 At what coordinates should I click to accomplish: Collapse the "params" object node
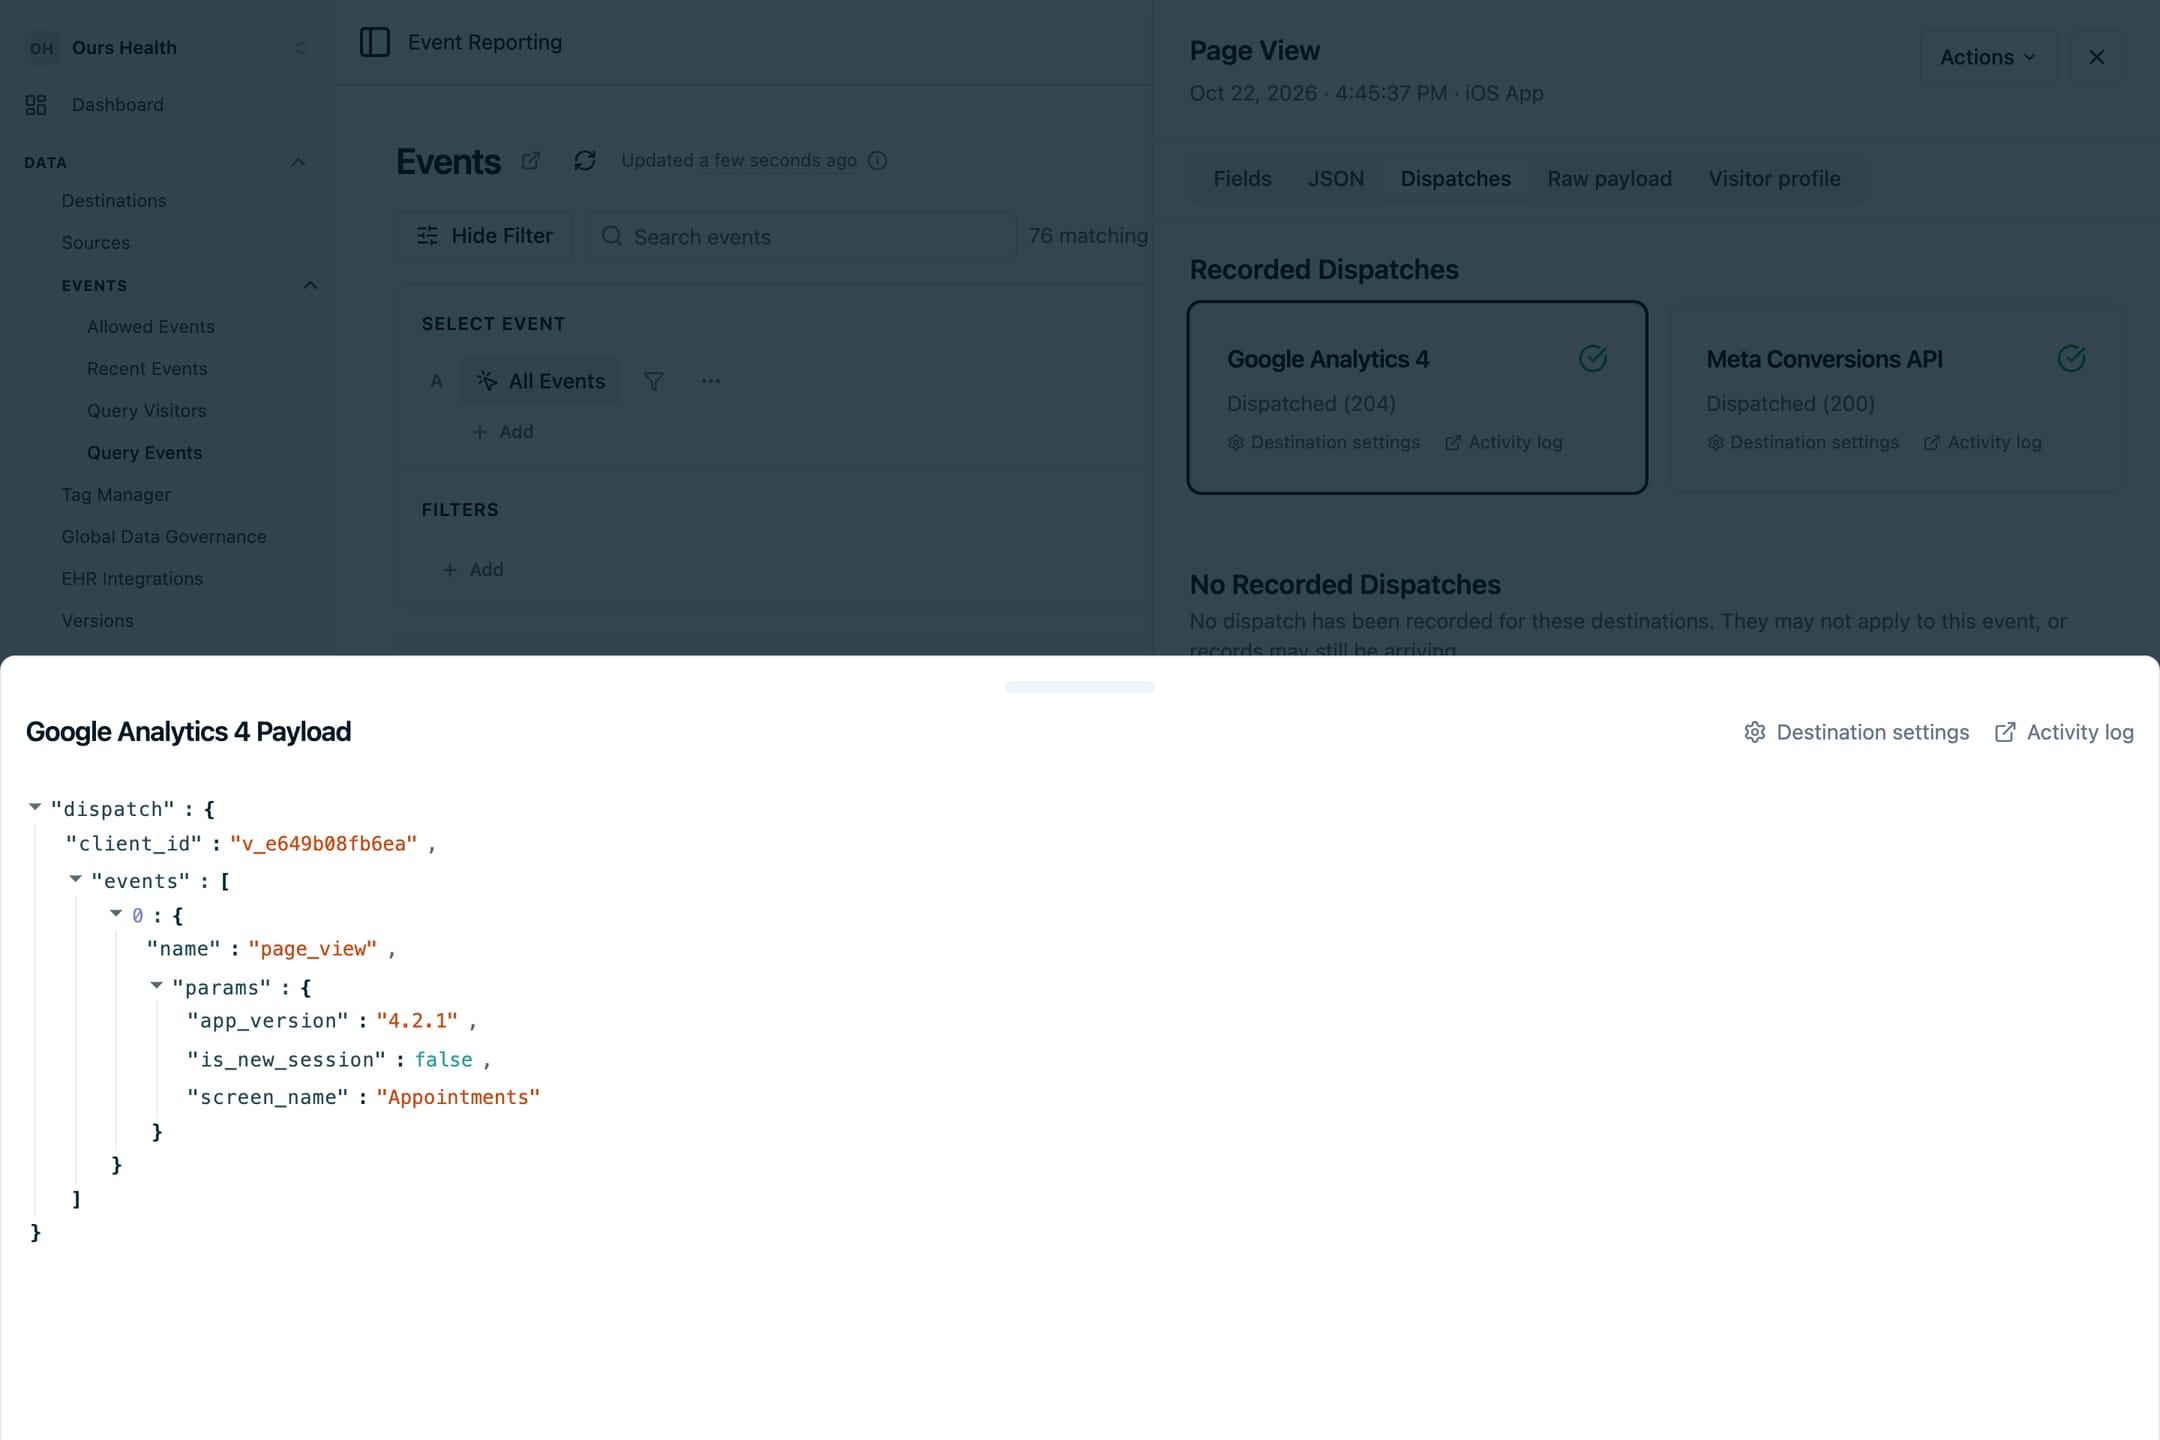156,986
